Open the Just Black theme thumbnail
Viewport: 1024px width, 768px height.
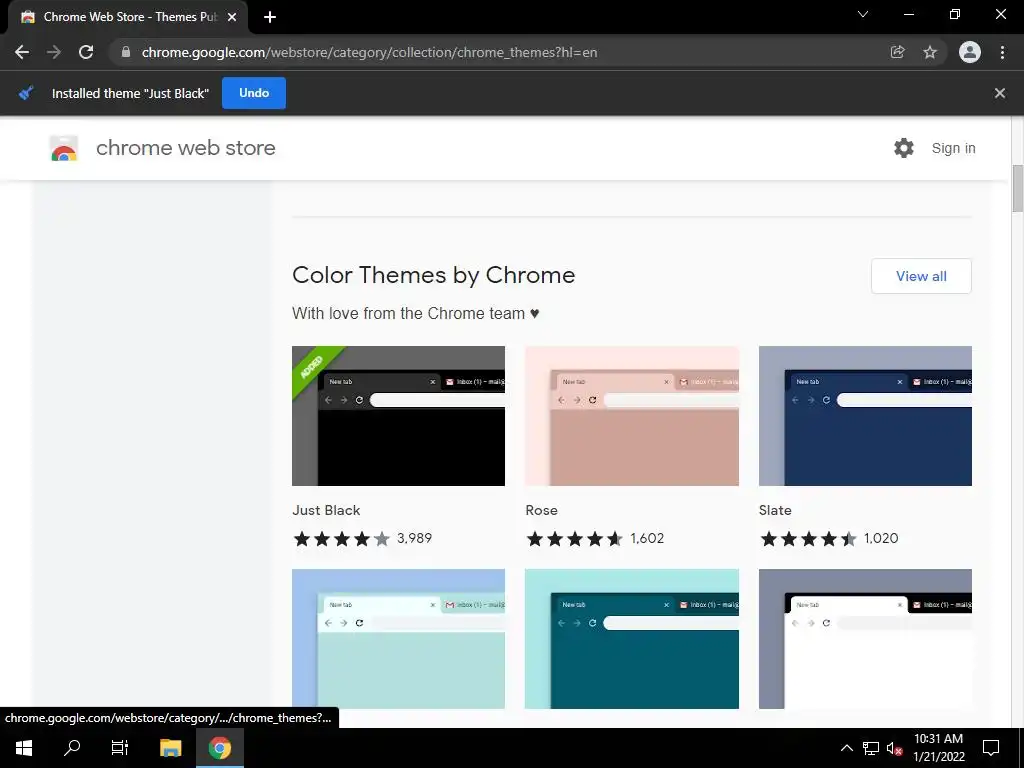tap(398, 416)
